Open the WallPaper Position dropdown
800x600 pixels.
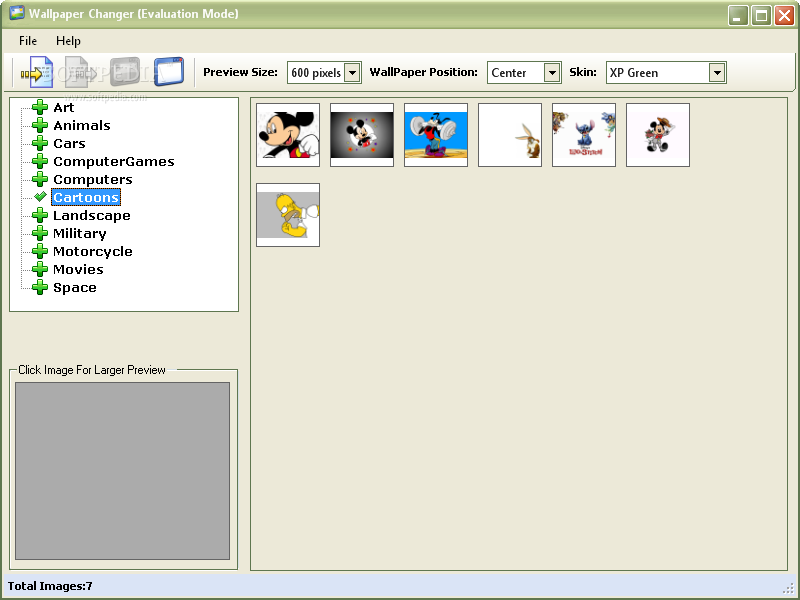coord(552,72)
